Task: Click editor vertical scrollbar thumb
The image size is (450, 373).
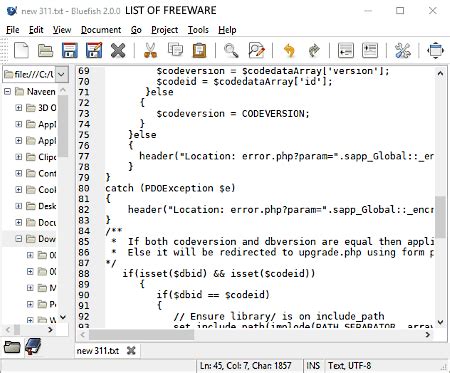Action: click(x=440, y=217)
